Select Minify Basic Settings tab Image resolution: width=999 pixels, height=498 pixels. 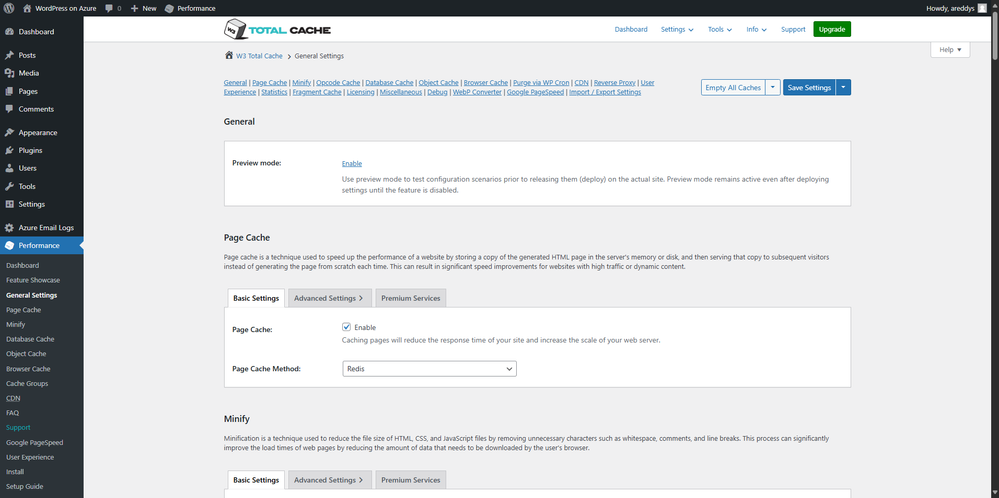(256, 480)
